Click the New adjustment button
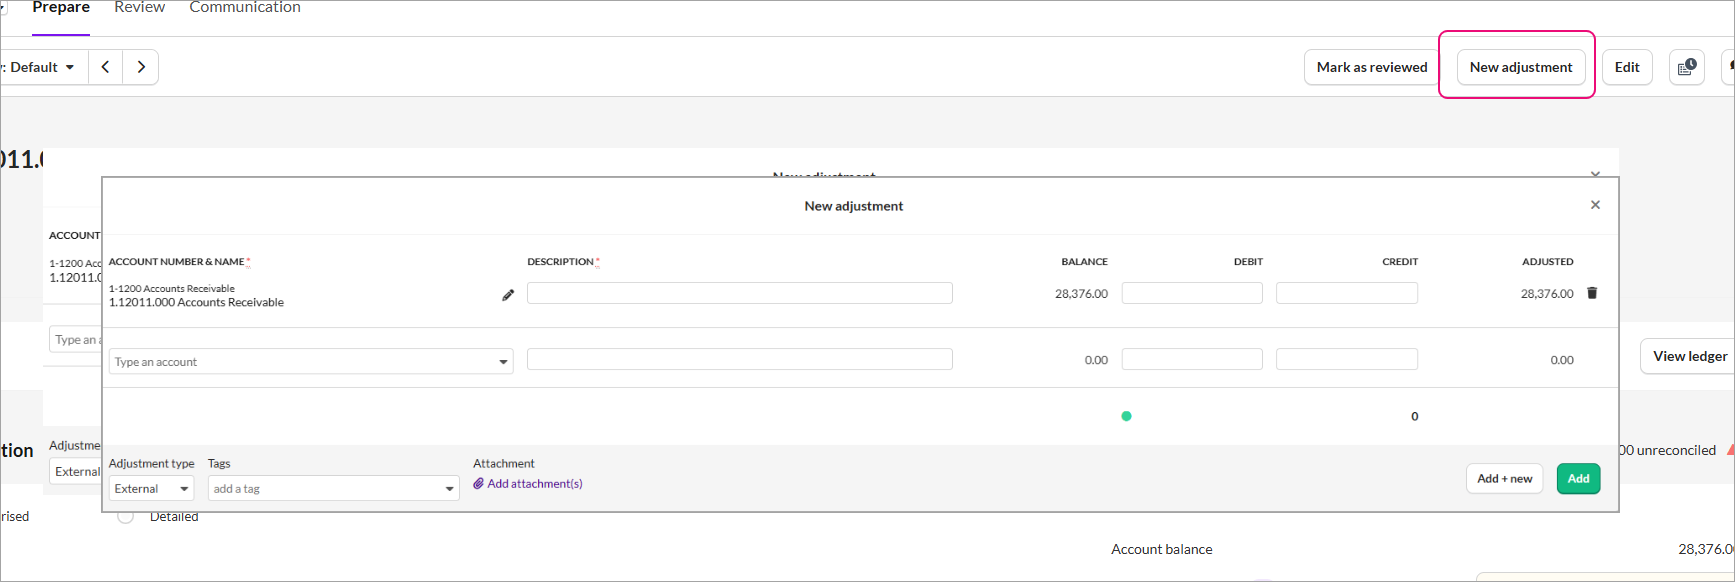This screenshot has width=1735, height=582. [1520, 67]
